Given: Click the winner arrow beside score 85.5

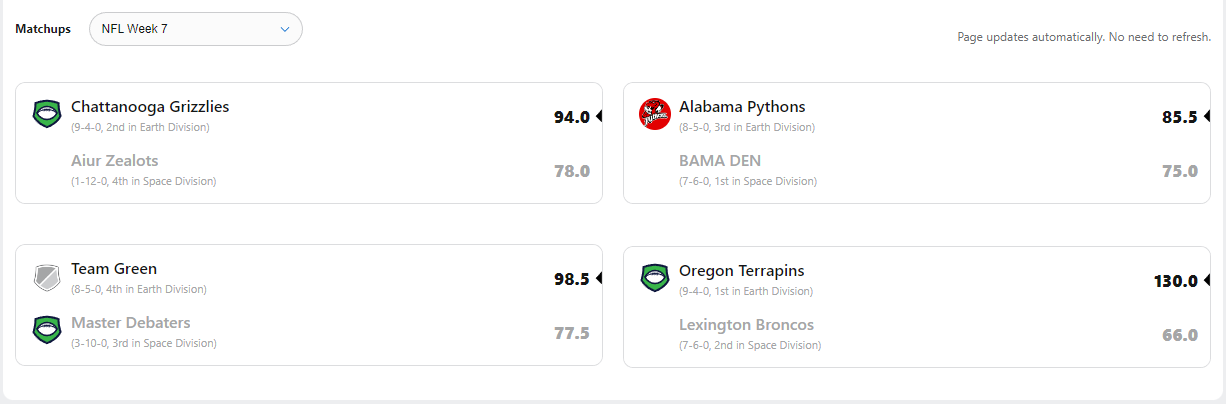Looking at the screenshot, I should coord(1207,116).
